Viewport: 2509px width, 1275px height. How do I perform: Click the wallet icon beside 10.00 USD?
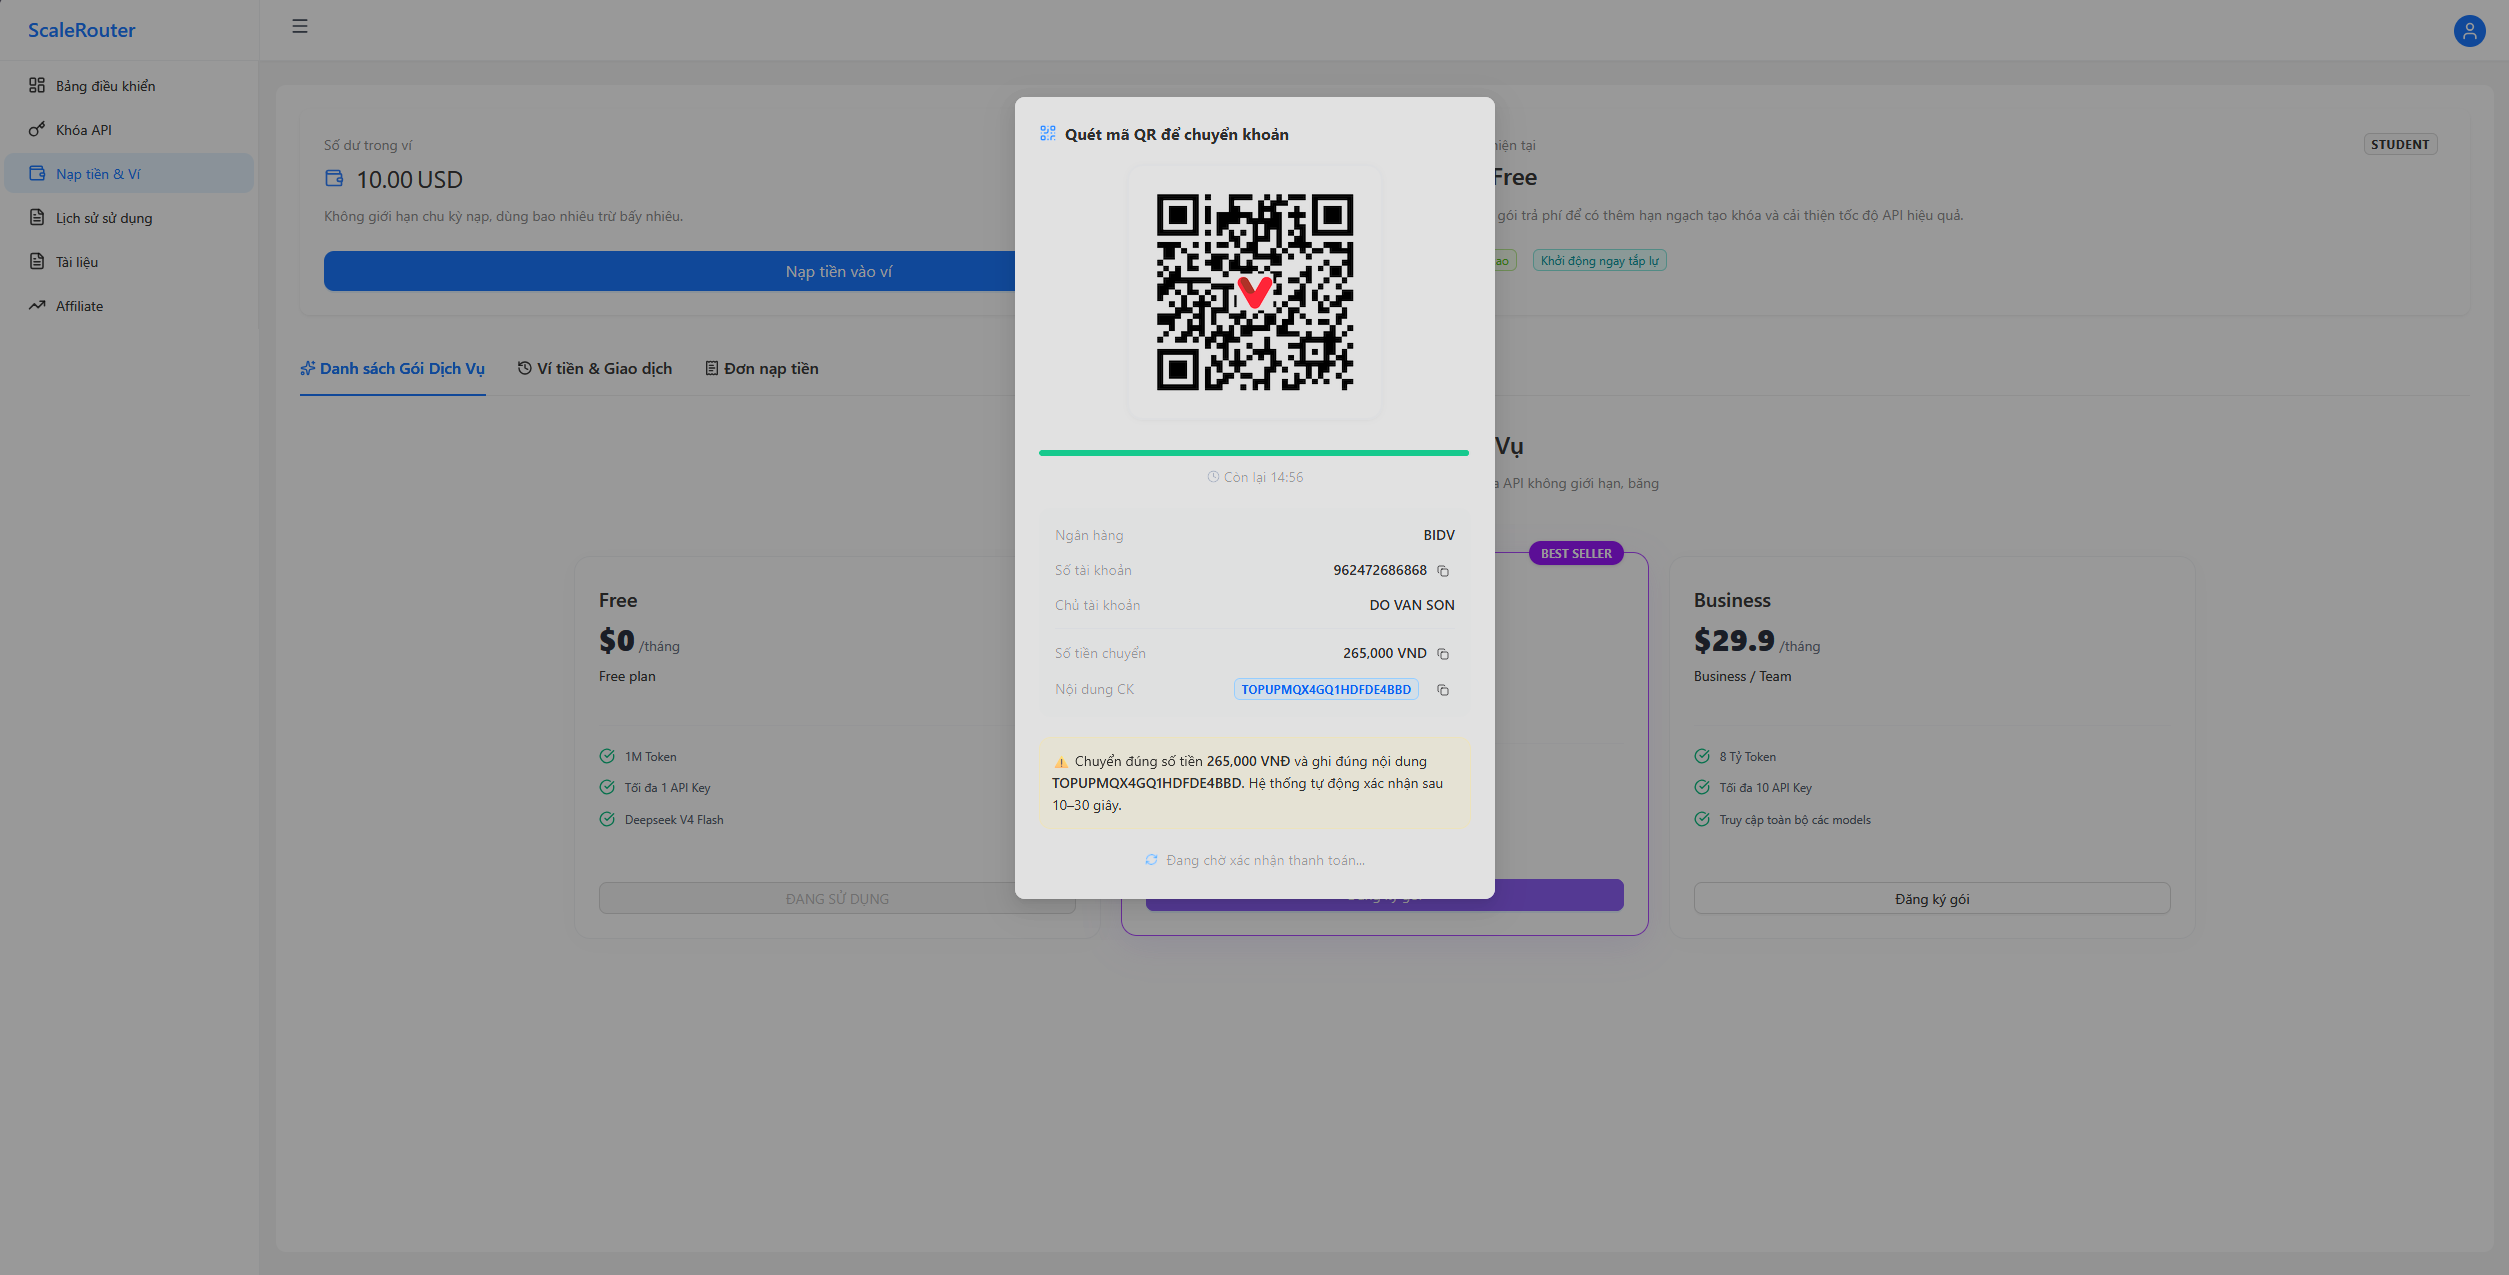tap(334, 179)
